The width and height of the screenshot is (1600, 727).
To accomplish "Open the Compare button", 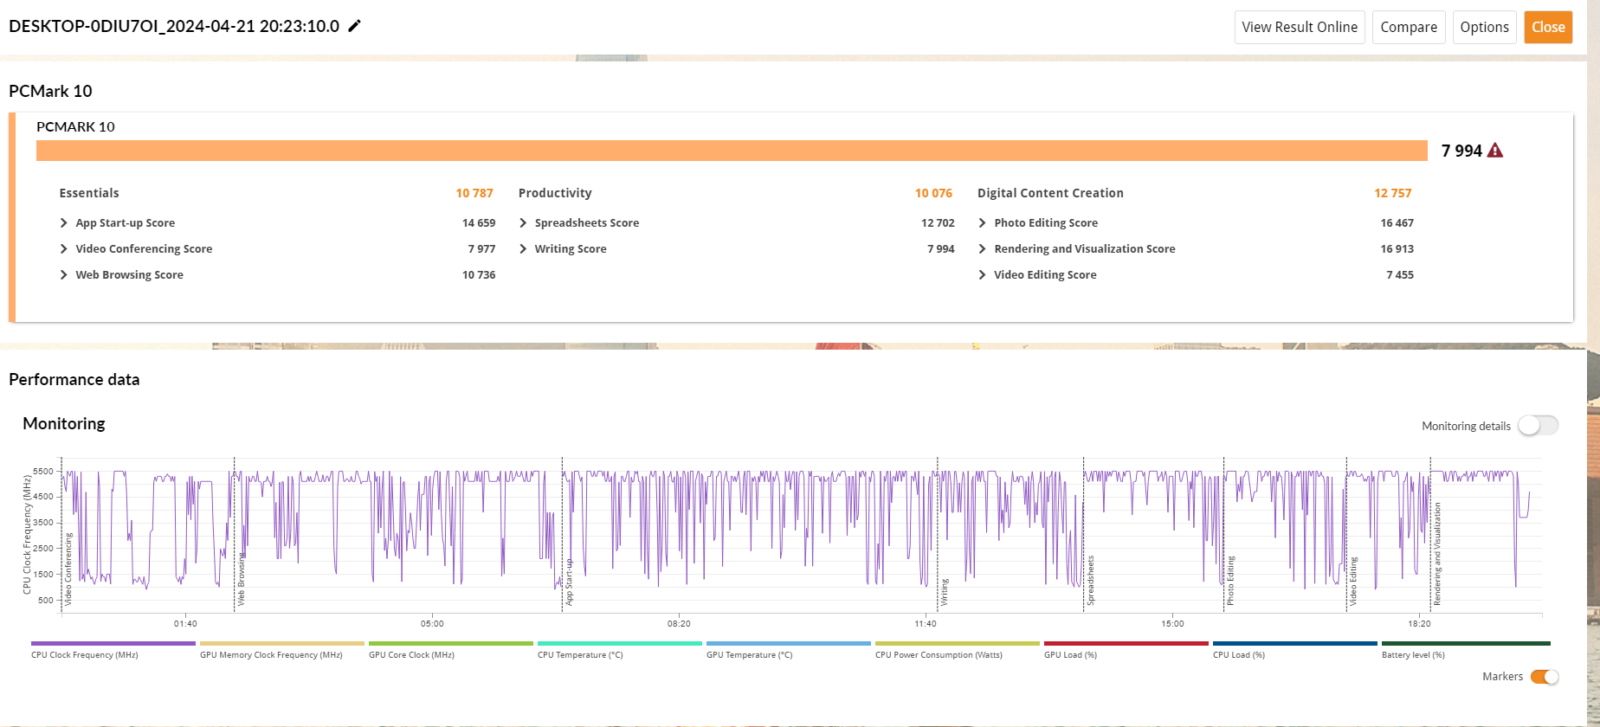I will [x=1408, y=27].
